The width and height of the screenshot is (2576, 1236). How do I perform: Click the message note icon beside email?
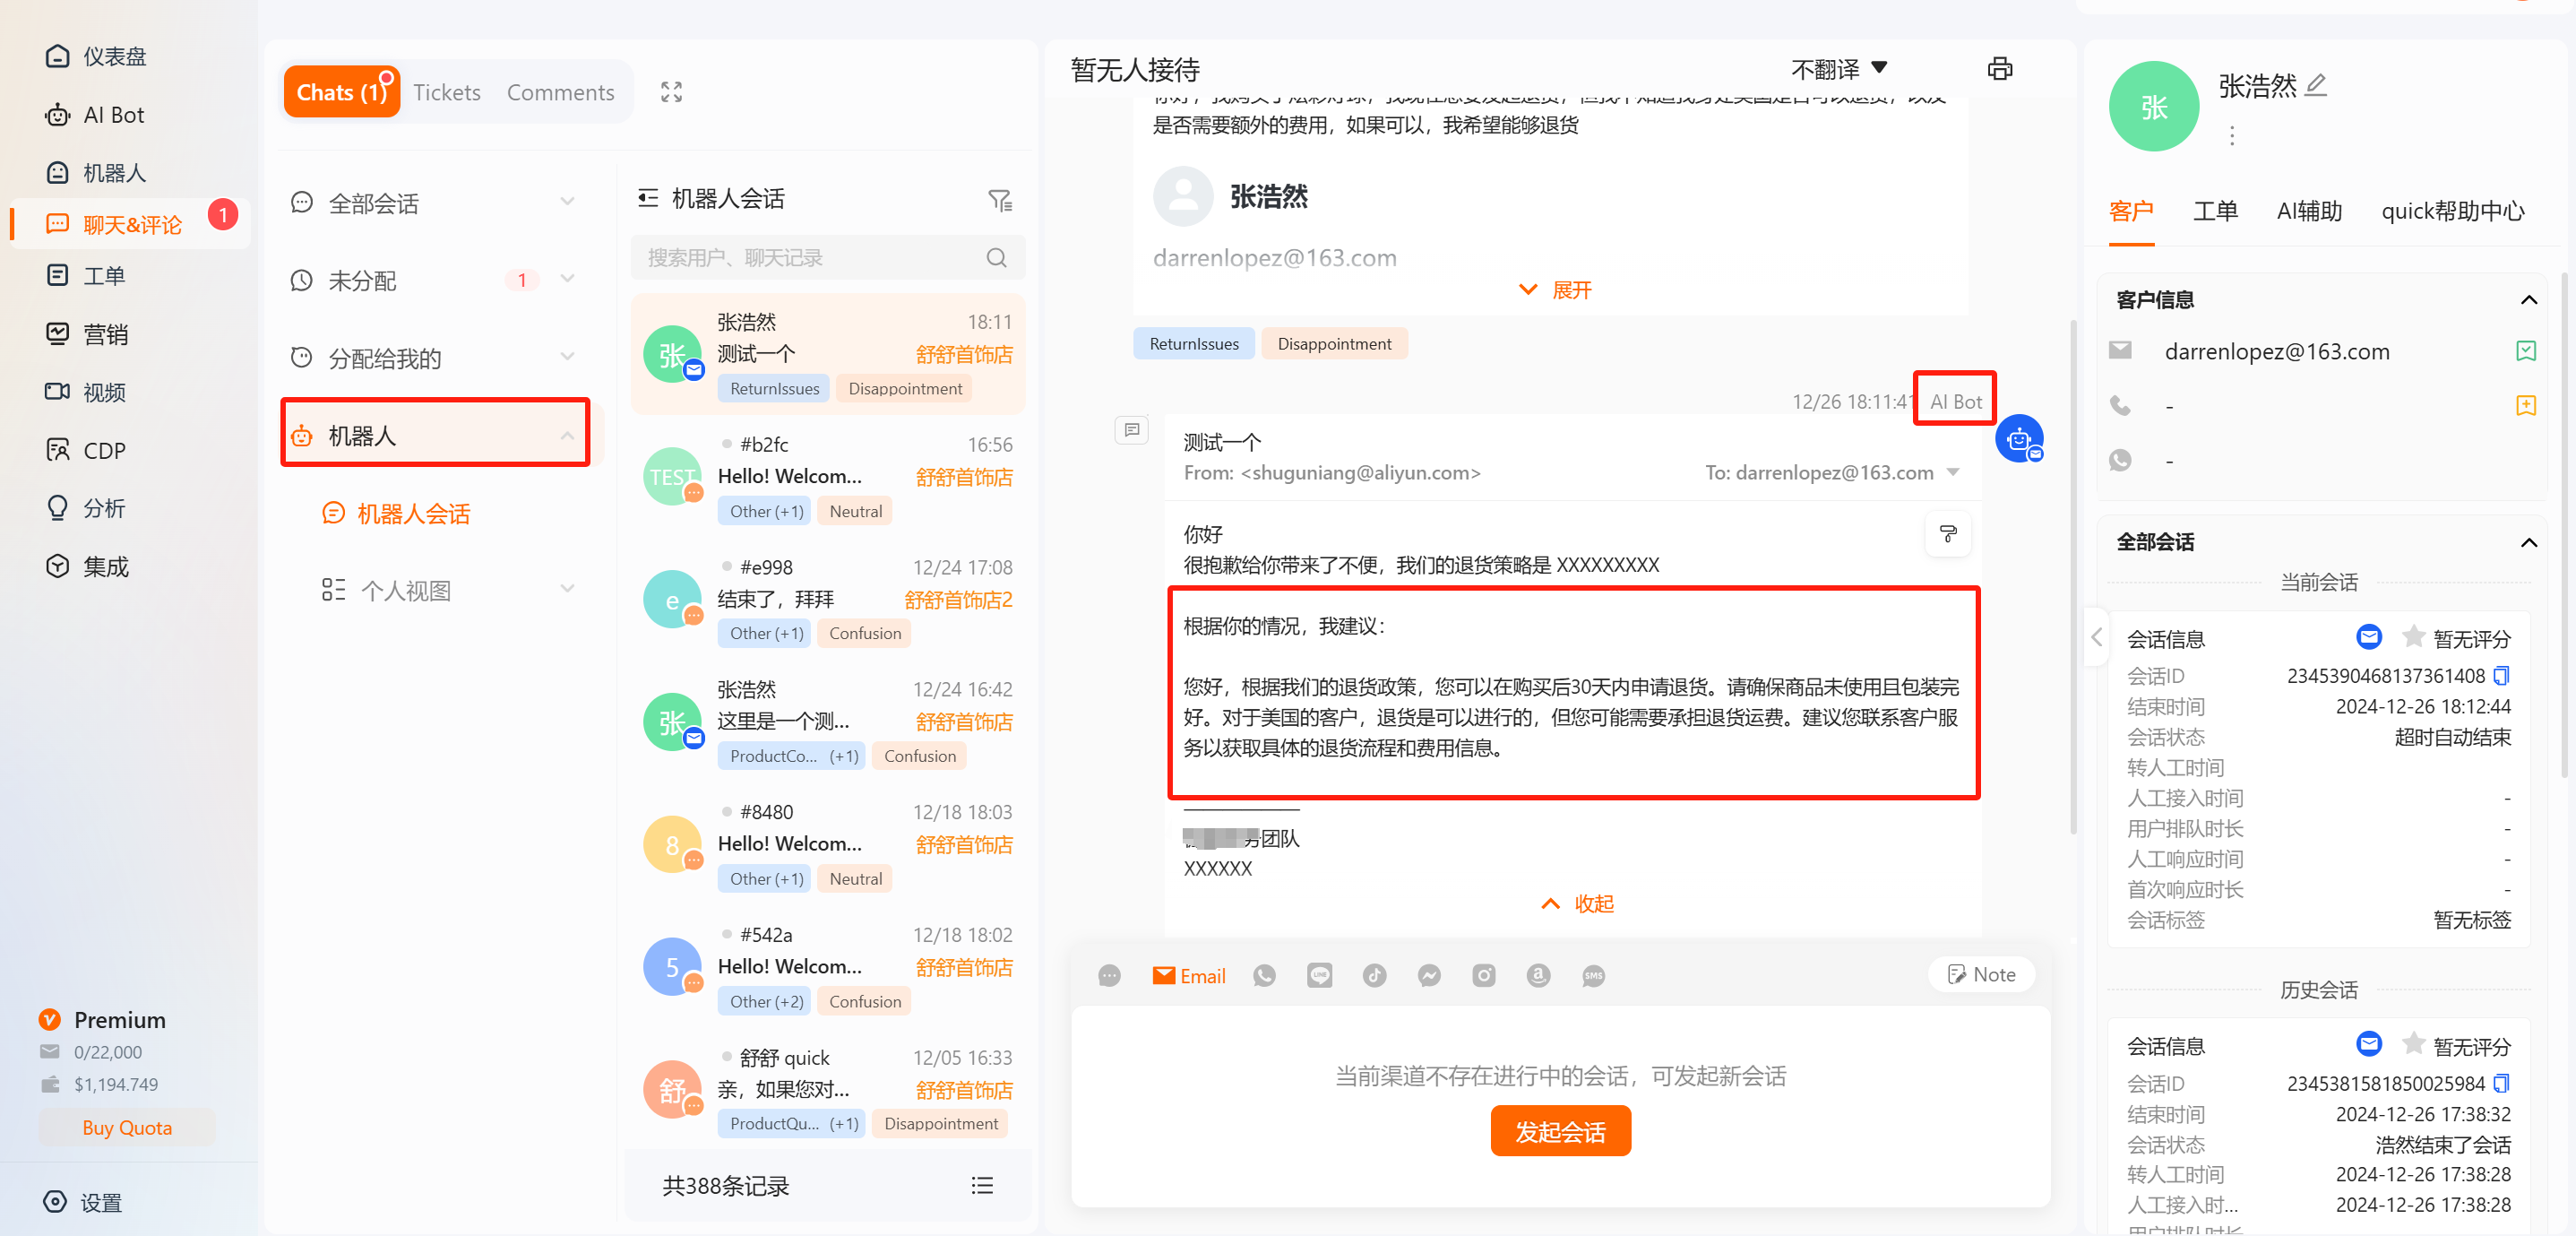[1132, 430]
